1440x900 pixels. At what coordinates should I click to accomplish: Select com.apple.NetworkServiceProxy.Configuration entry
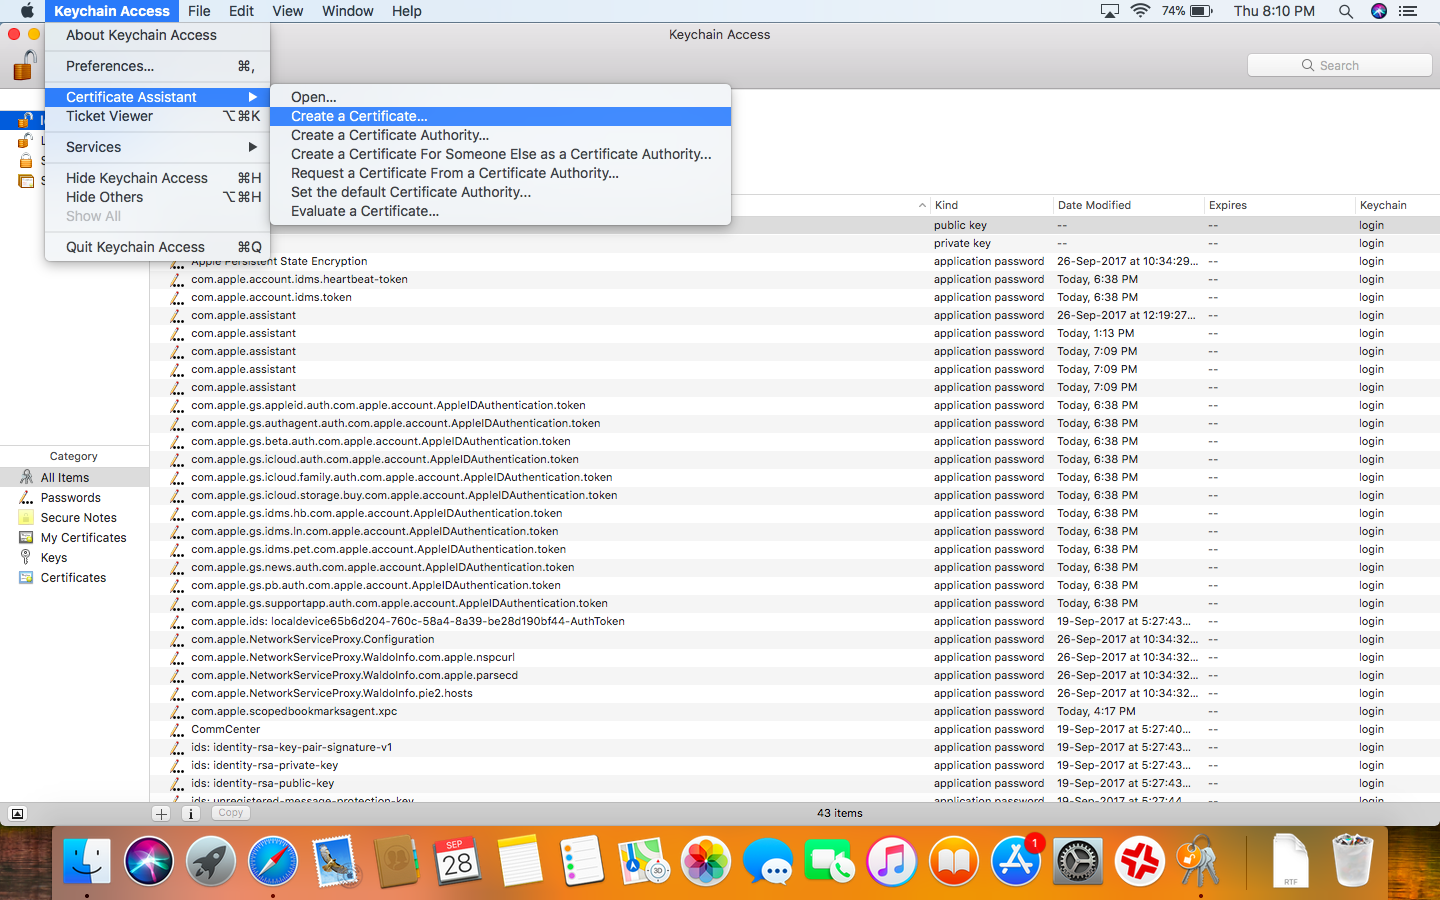click(795, 640)
